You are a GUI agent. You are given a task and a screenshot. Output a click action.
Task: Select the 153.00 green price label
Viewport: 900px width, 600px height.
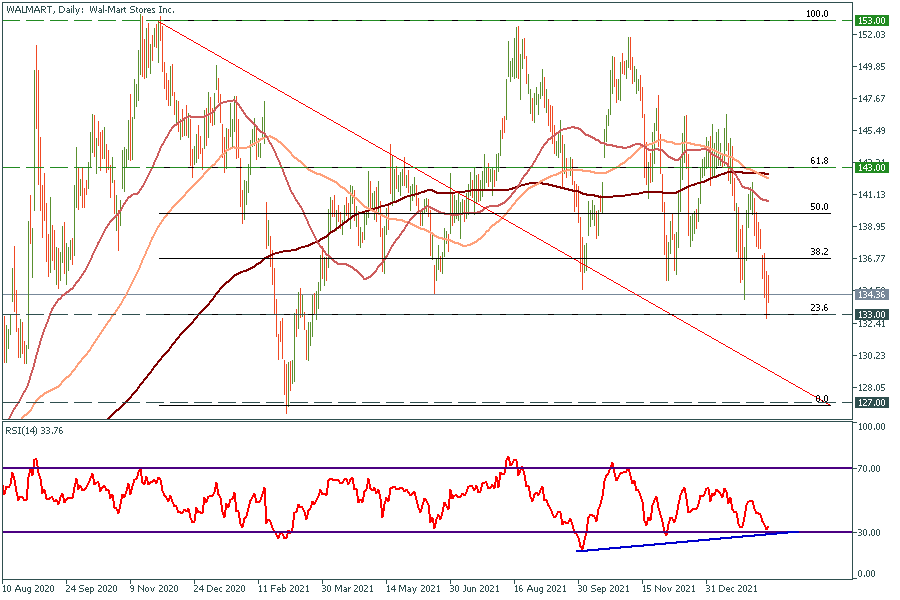click(872, 20)
